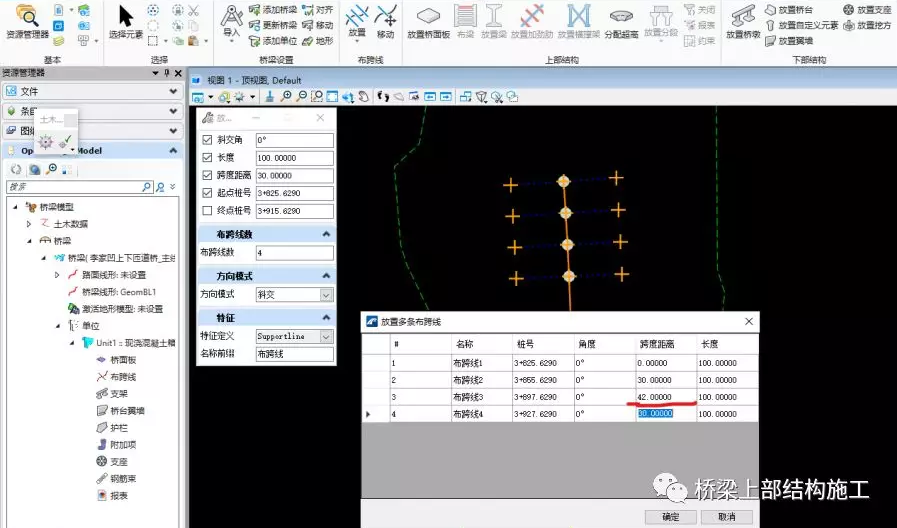The height and width of the screenshot is (528, 897).
Task: Collapse the 单位 tree node
Action: pos(58,326)
